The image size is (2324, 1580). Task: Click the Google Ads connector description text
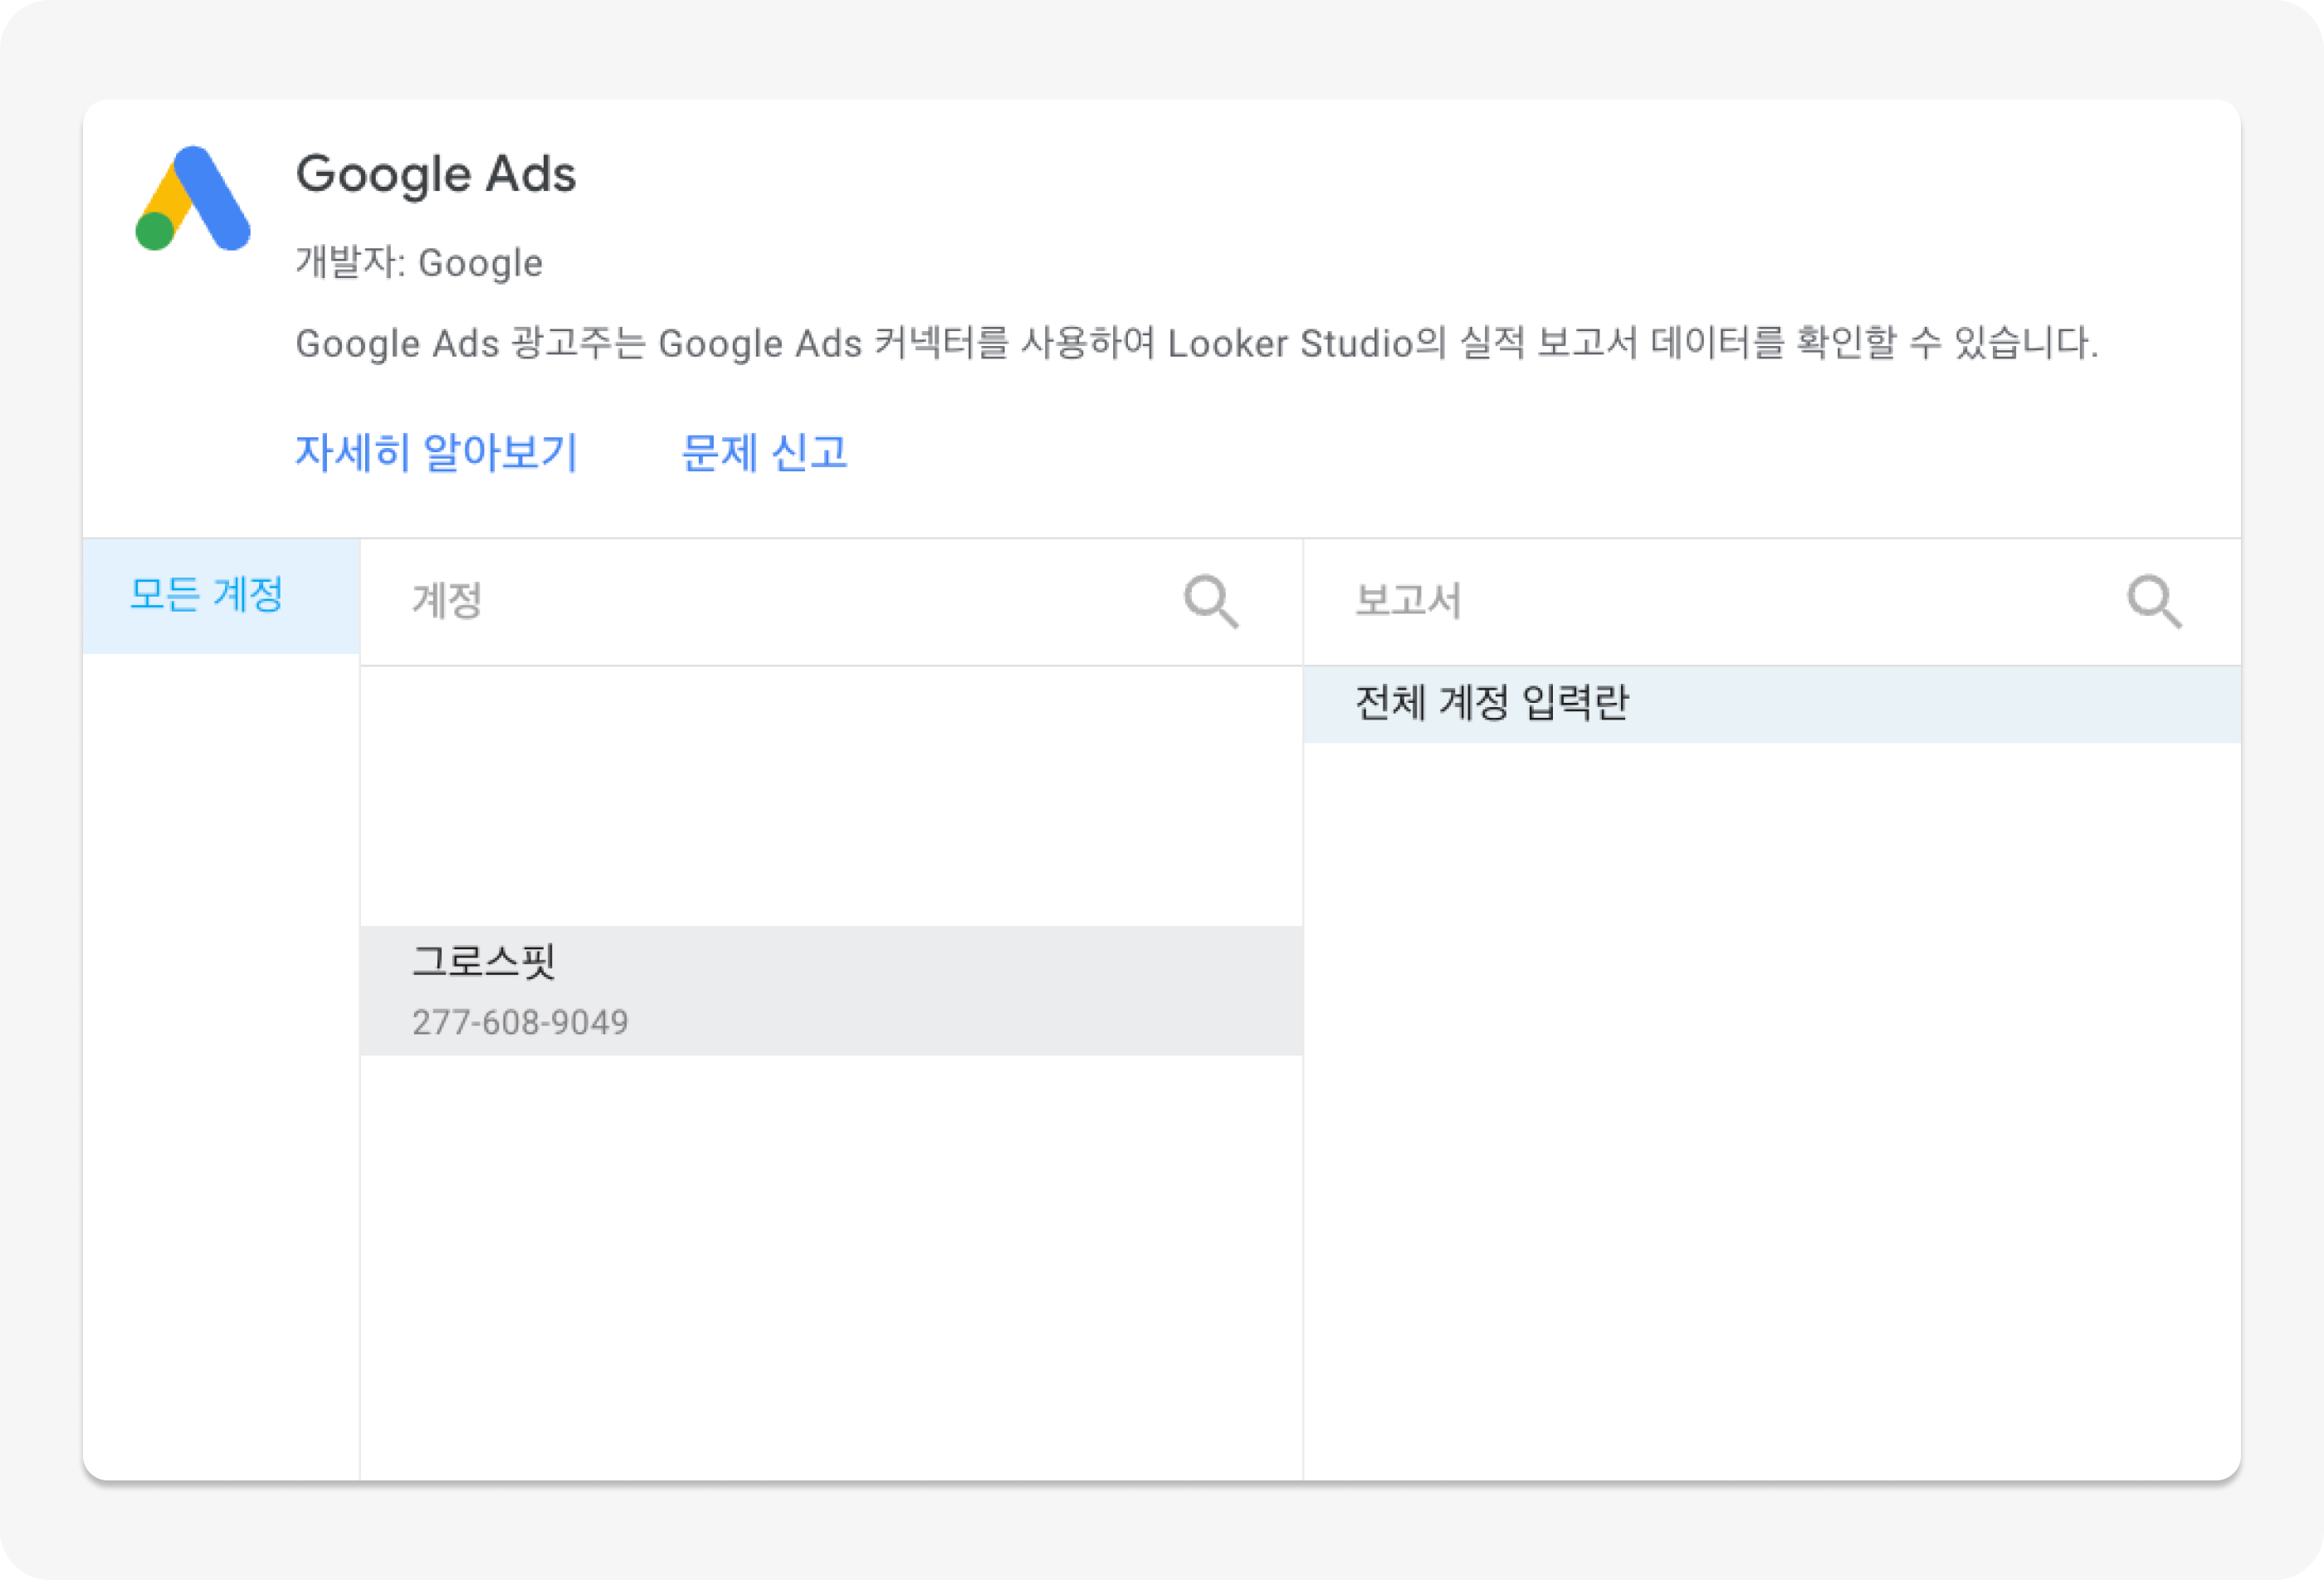(1197, 343)
